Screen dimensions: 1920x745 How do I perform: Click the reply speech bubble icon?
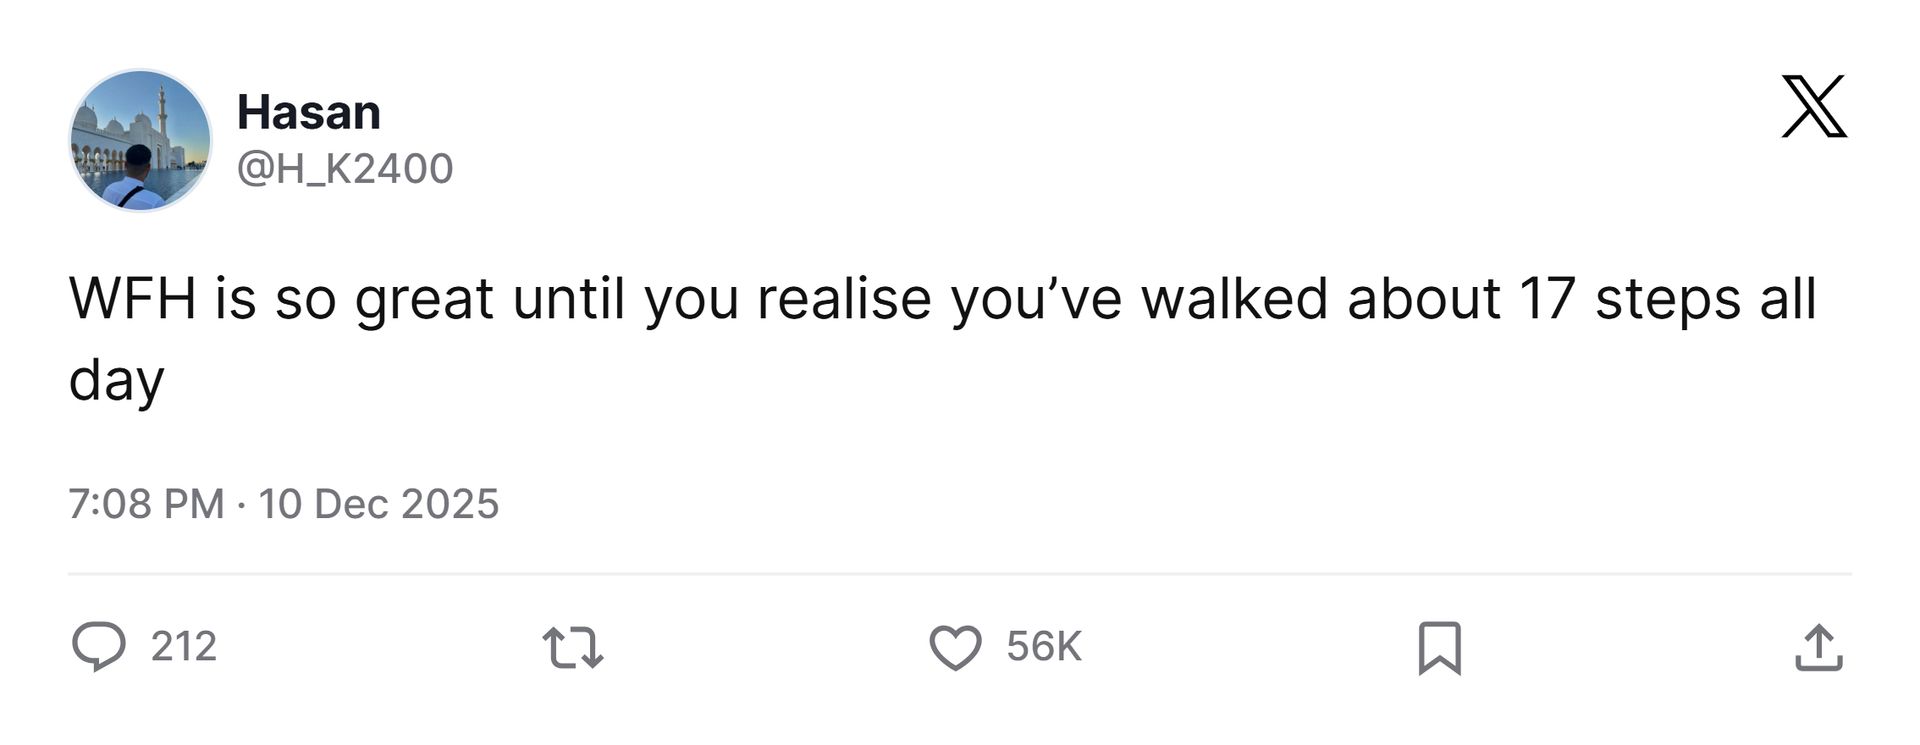99,647
